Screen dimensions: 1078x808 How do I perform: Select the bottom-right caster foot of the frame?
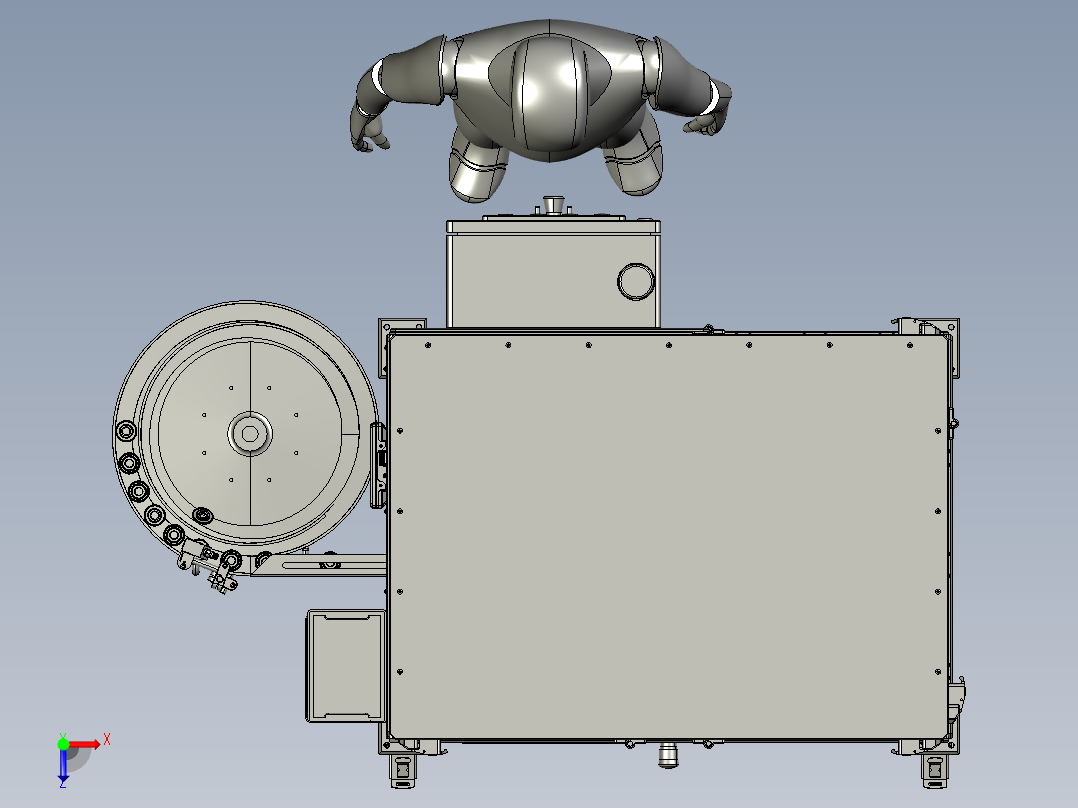click(934, 770)
